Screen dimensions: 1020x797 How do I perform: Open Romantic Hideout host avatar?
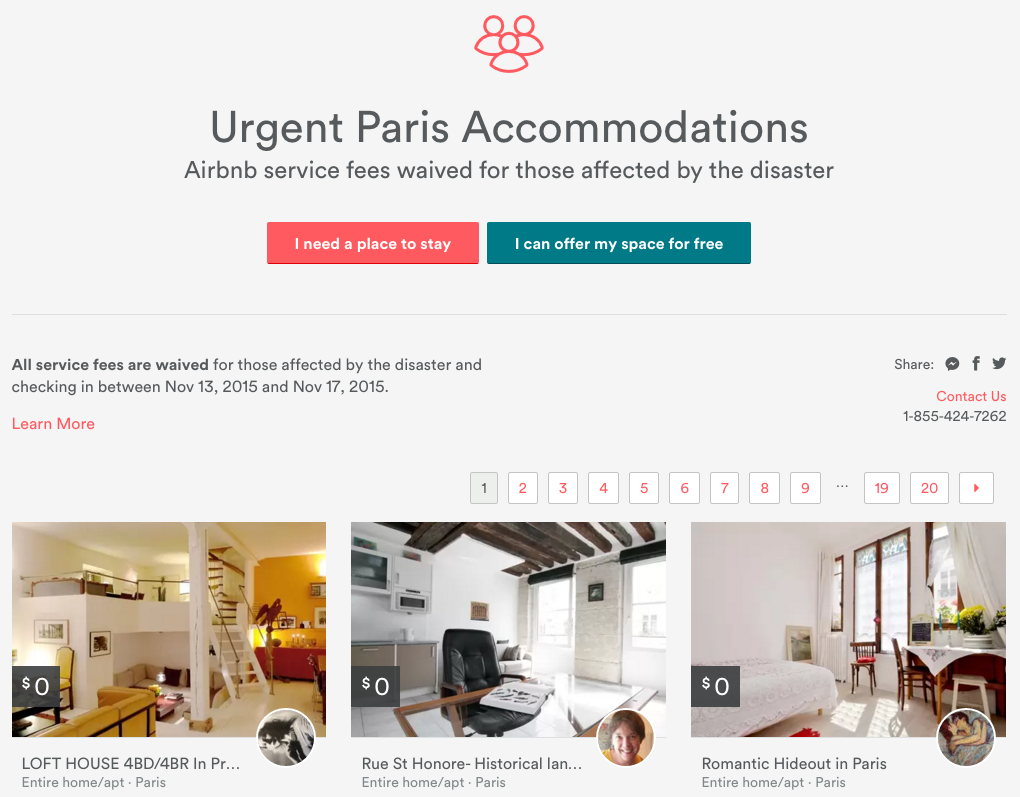(x=966, y=738)
